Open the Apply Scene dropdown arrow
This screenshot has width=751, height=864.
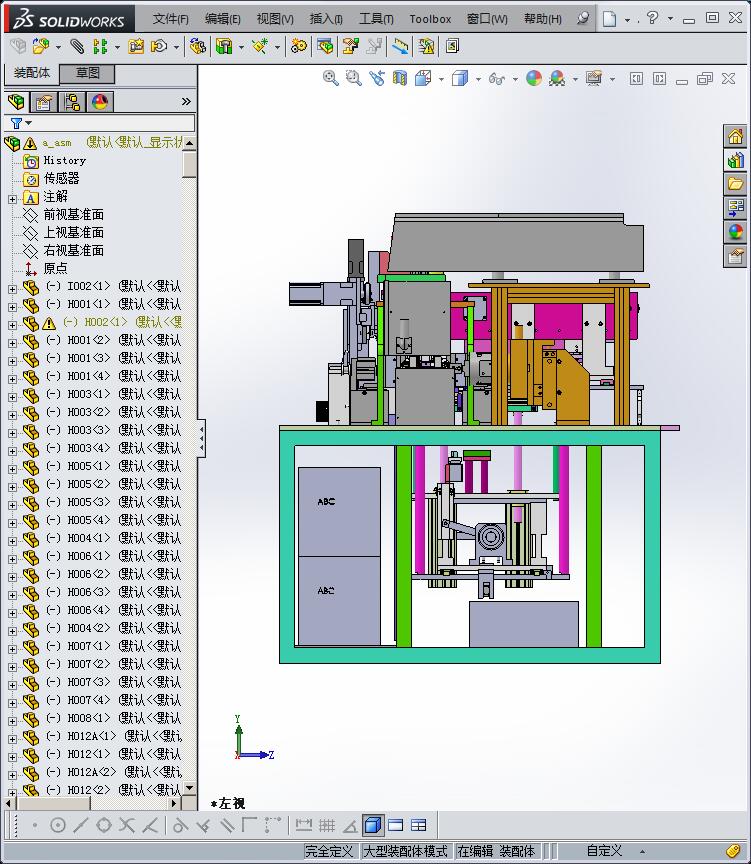tap(575, 79)
